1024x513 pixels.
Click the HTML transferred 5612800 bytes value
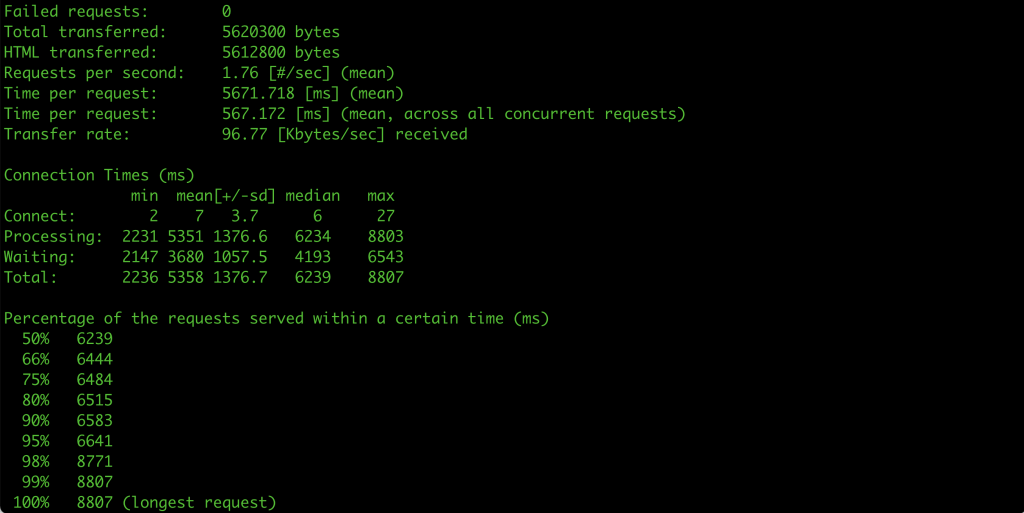coord(281,52)
